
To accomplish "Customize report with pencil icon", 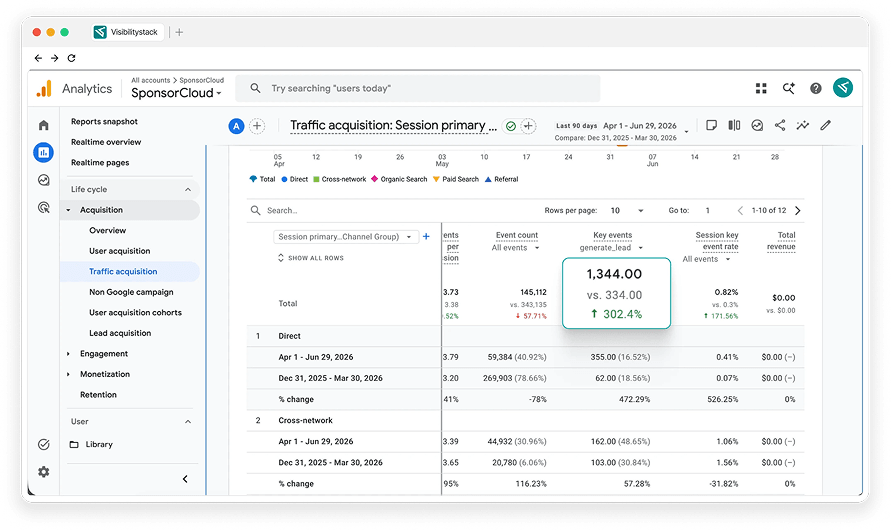I will click(x=825, y=125).
